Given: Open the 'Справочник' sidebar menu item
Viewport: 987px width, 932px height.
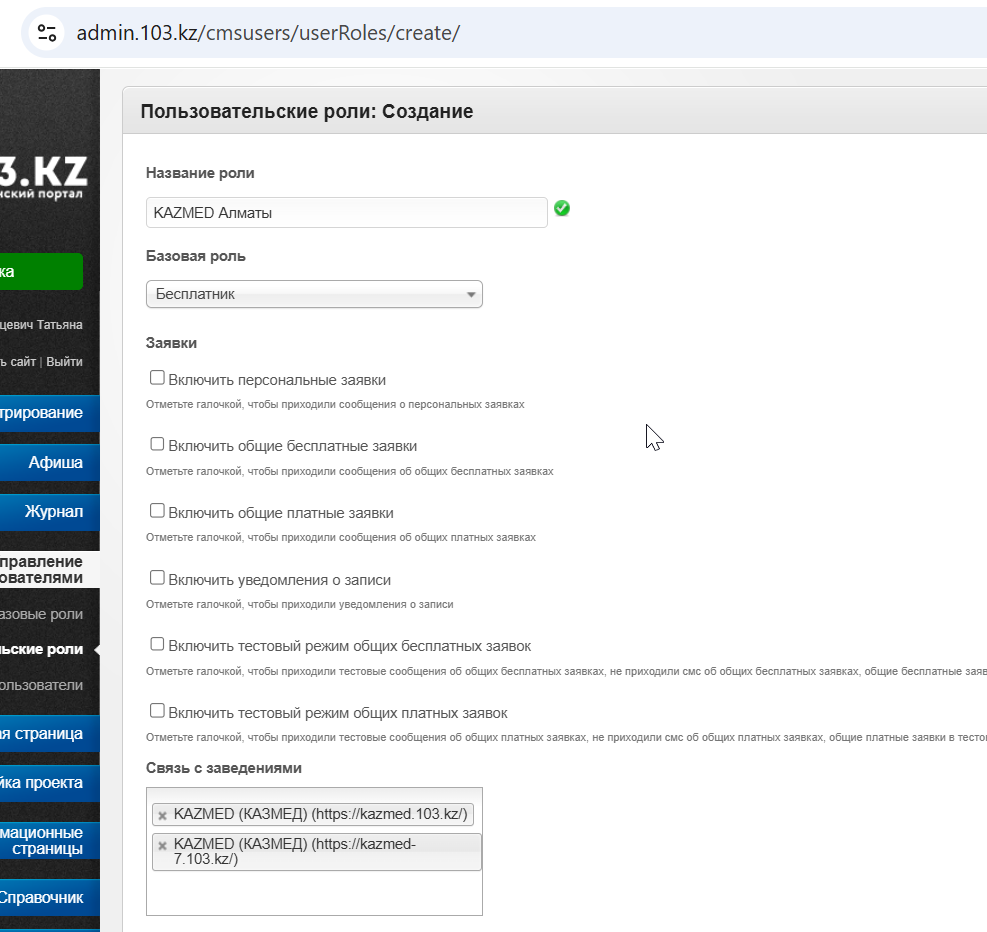Looking at the screenshot, I should point(50,898).
